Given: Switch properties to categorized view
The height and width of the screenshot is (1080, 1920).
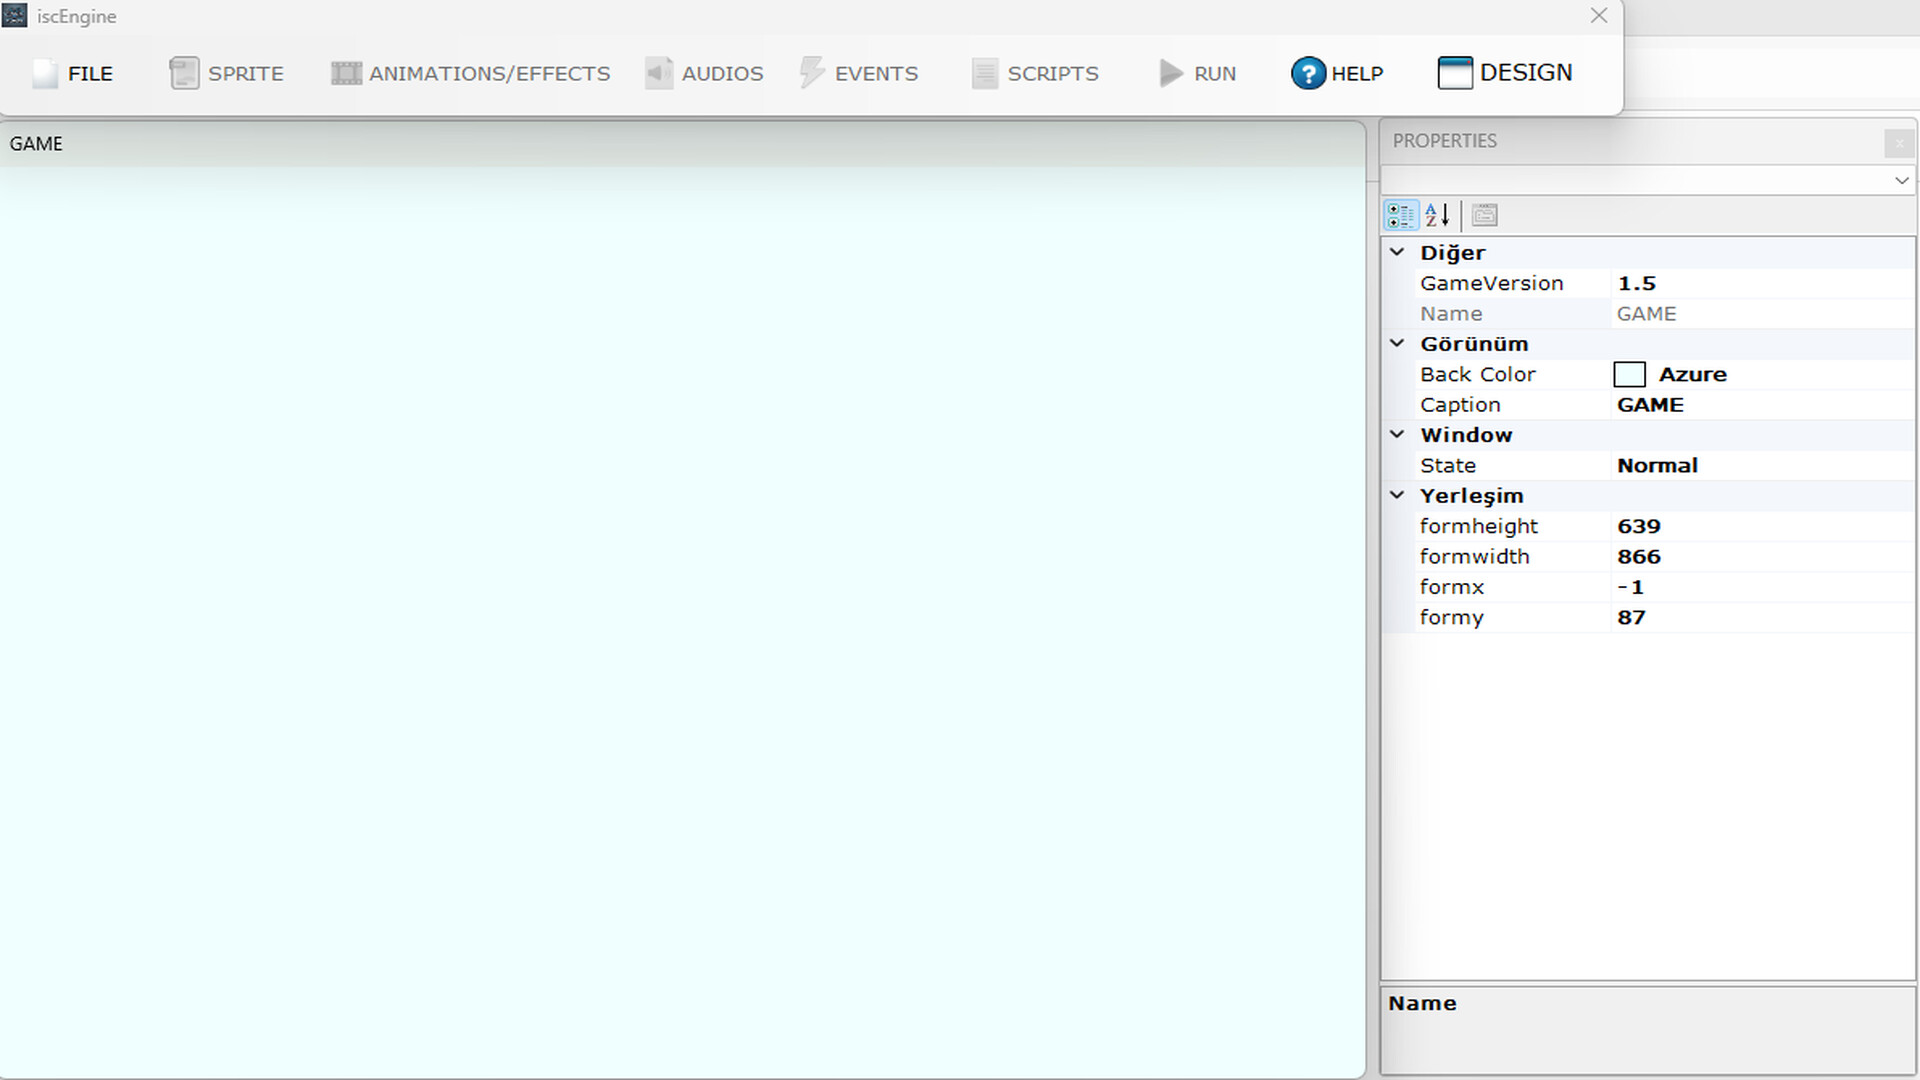Looking at the screenshot, I should tap(1401, 215).
